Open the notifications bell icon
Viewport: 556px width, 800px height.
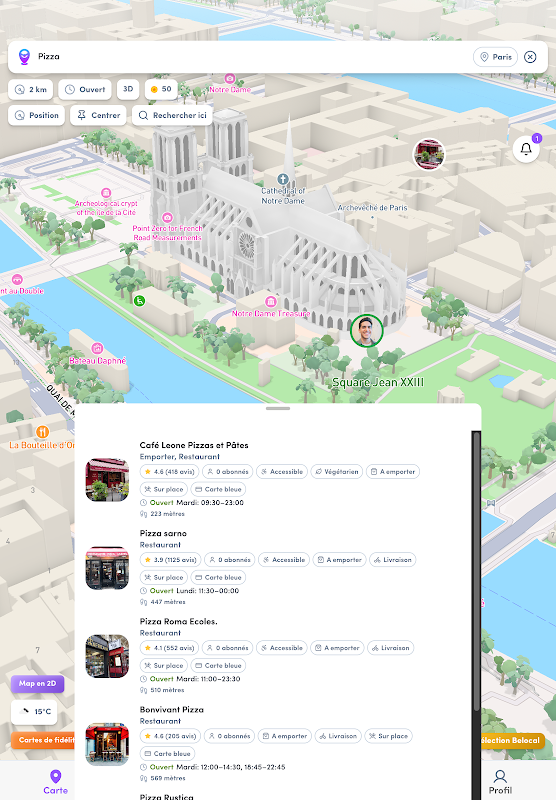pyautogui.click(x=526, y=149)
